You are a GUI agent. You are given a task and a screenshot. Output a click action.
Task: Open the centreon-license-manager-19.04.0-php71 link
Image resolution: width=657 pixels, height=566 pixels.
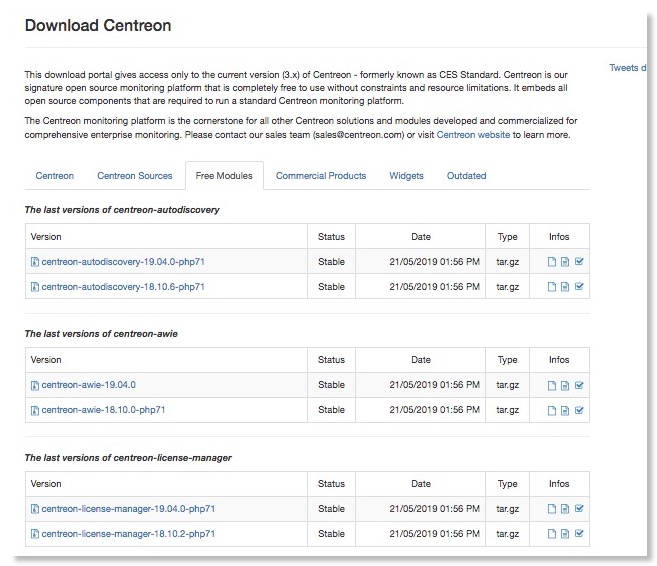click(x=128, y=509)
